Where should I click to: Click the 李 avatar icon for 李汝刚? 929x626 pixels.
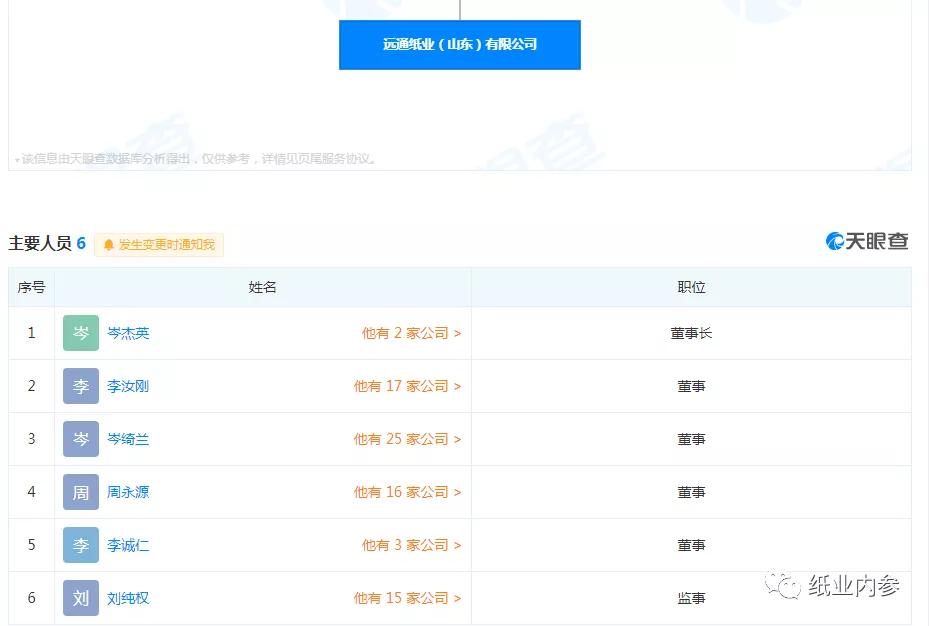pyautogui.click(x=81, y=386)
